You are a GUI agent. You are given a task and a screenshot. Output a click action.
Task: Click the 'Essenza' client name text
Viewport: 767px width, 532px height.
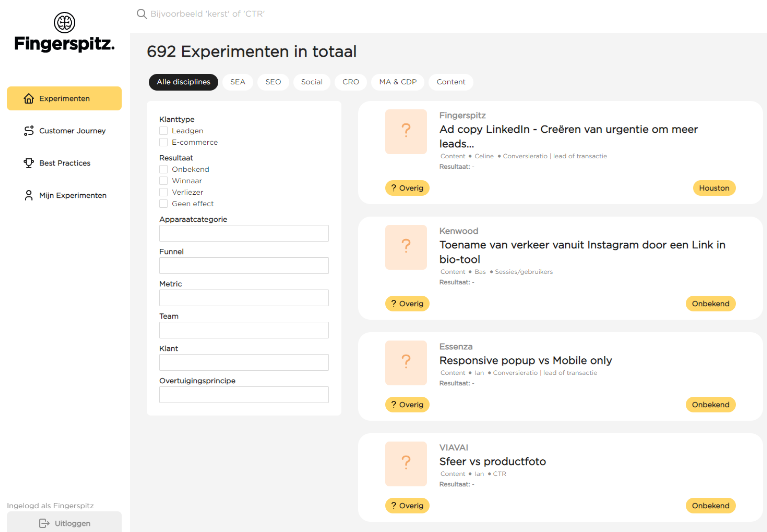point(456,347)
